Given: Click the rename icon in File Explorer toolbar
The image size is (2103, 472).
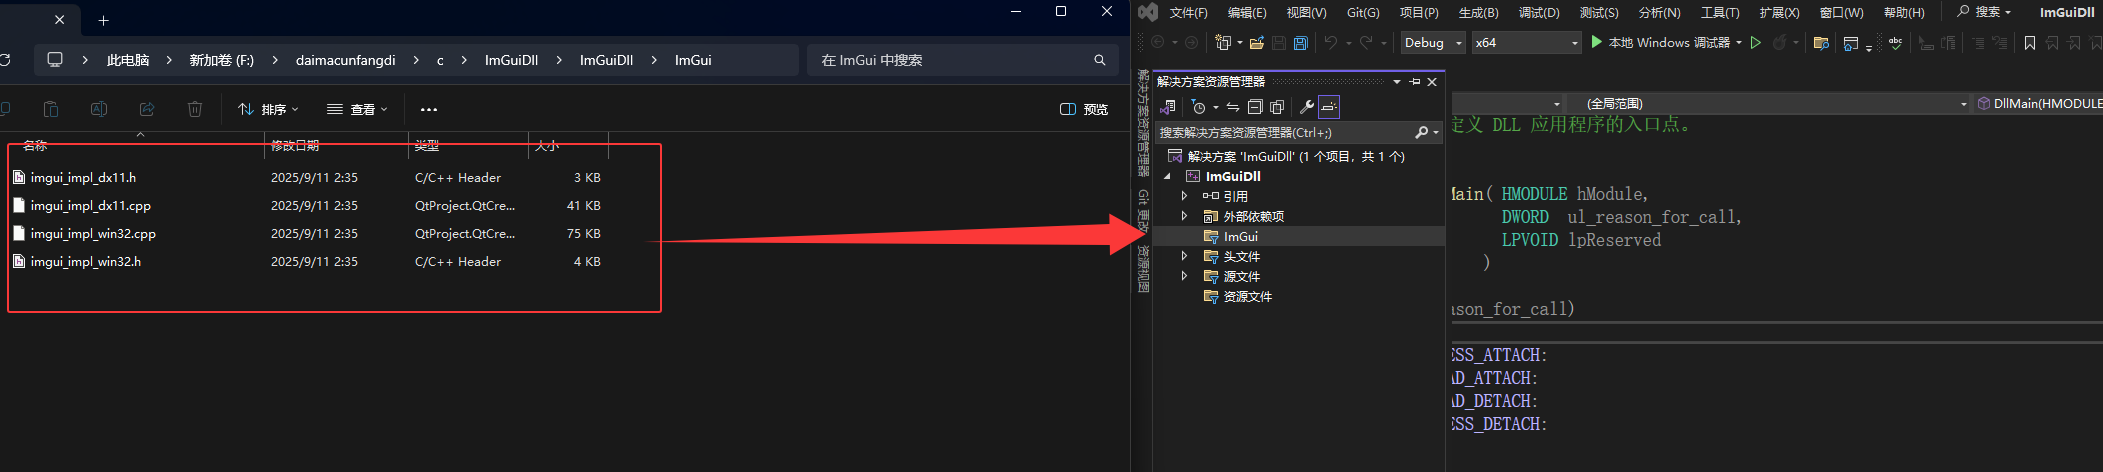Looking at the screenshot, I should point(99,109).
